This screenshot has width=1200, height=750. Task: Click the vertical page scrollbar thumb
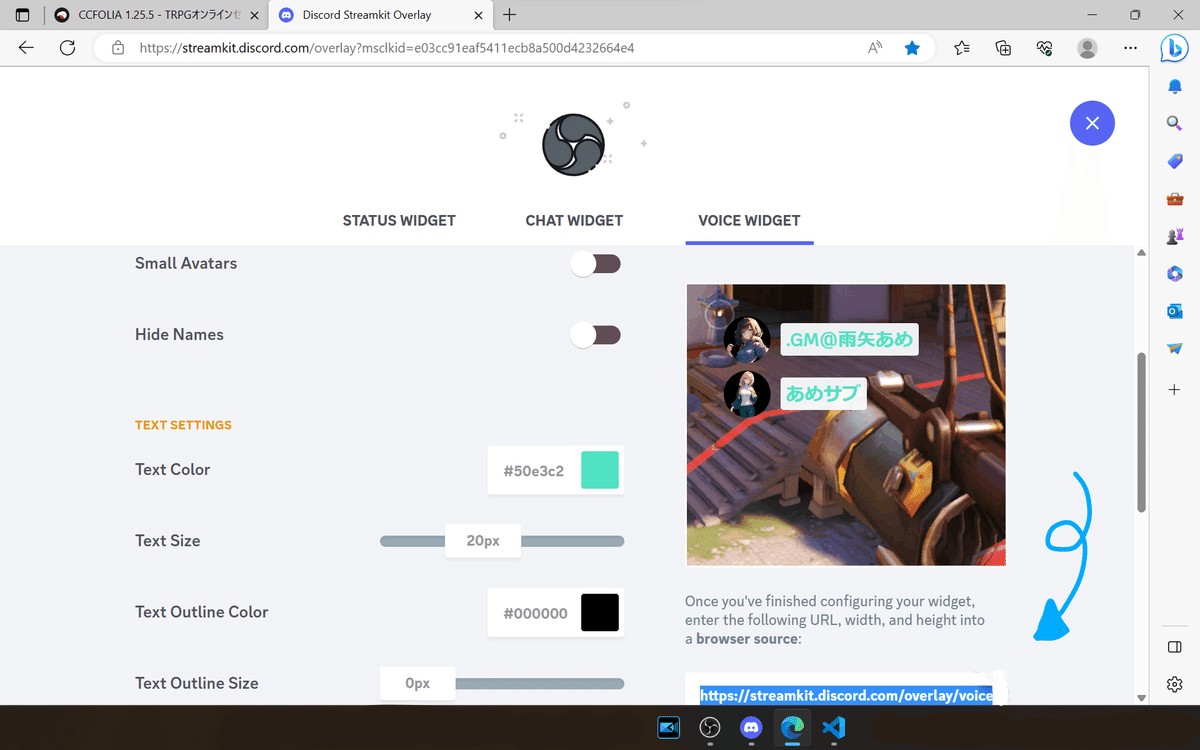tap(1141, 432)
